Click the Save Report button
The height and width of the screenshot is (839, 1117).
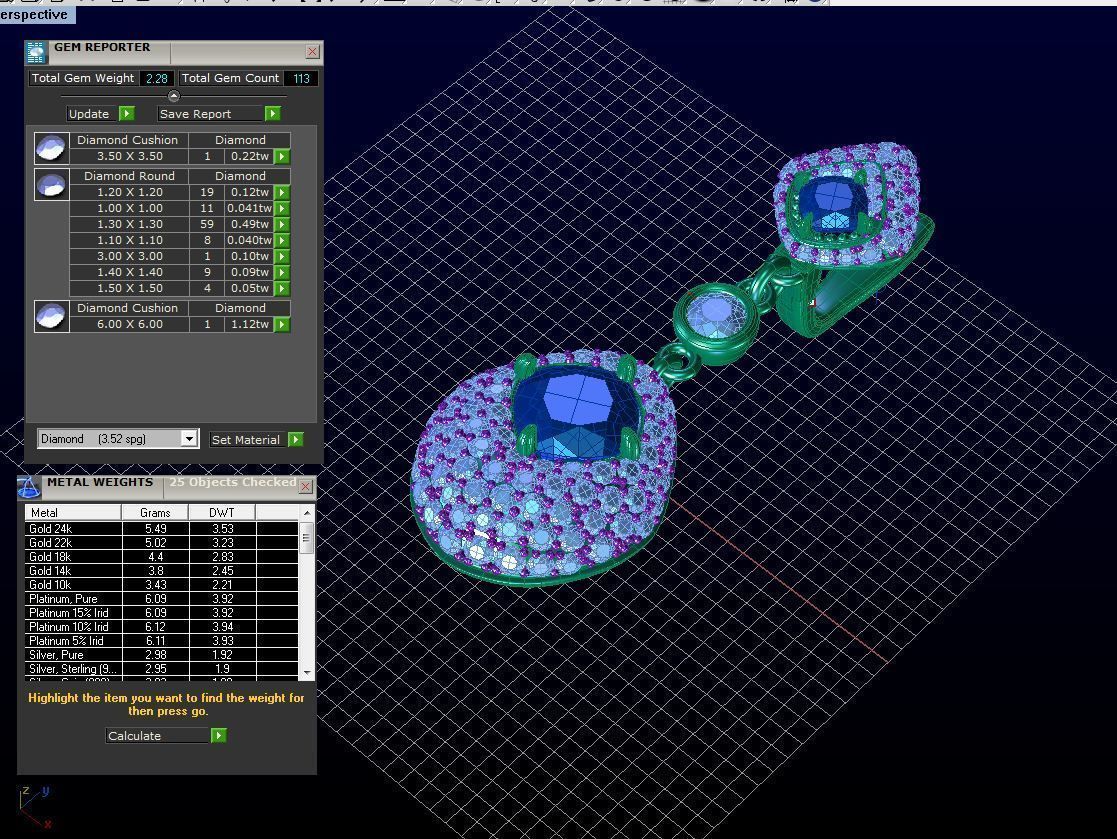219,114
